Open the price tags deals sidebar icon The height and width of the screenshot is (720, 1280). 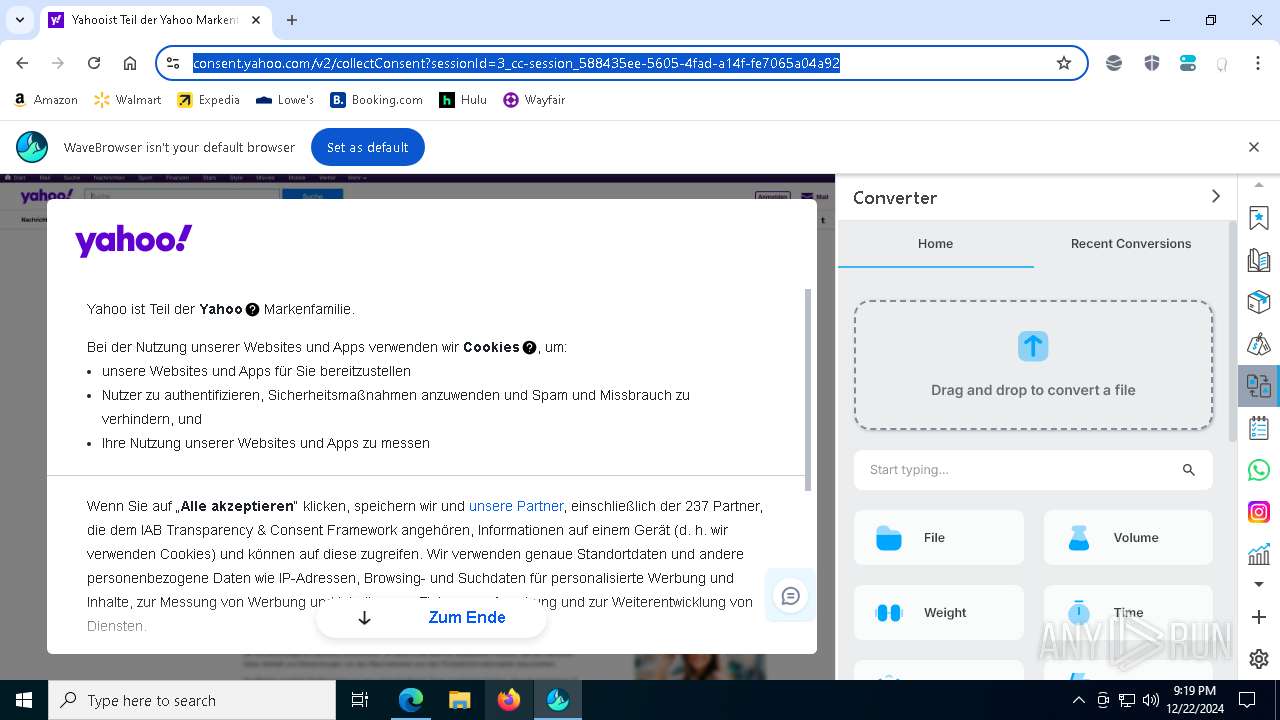(x=1258, y=343)
